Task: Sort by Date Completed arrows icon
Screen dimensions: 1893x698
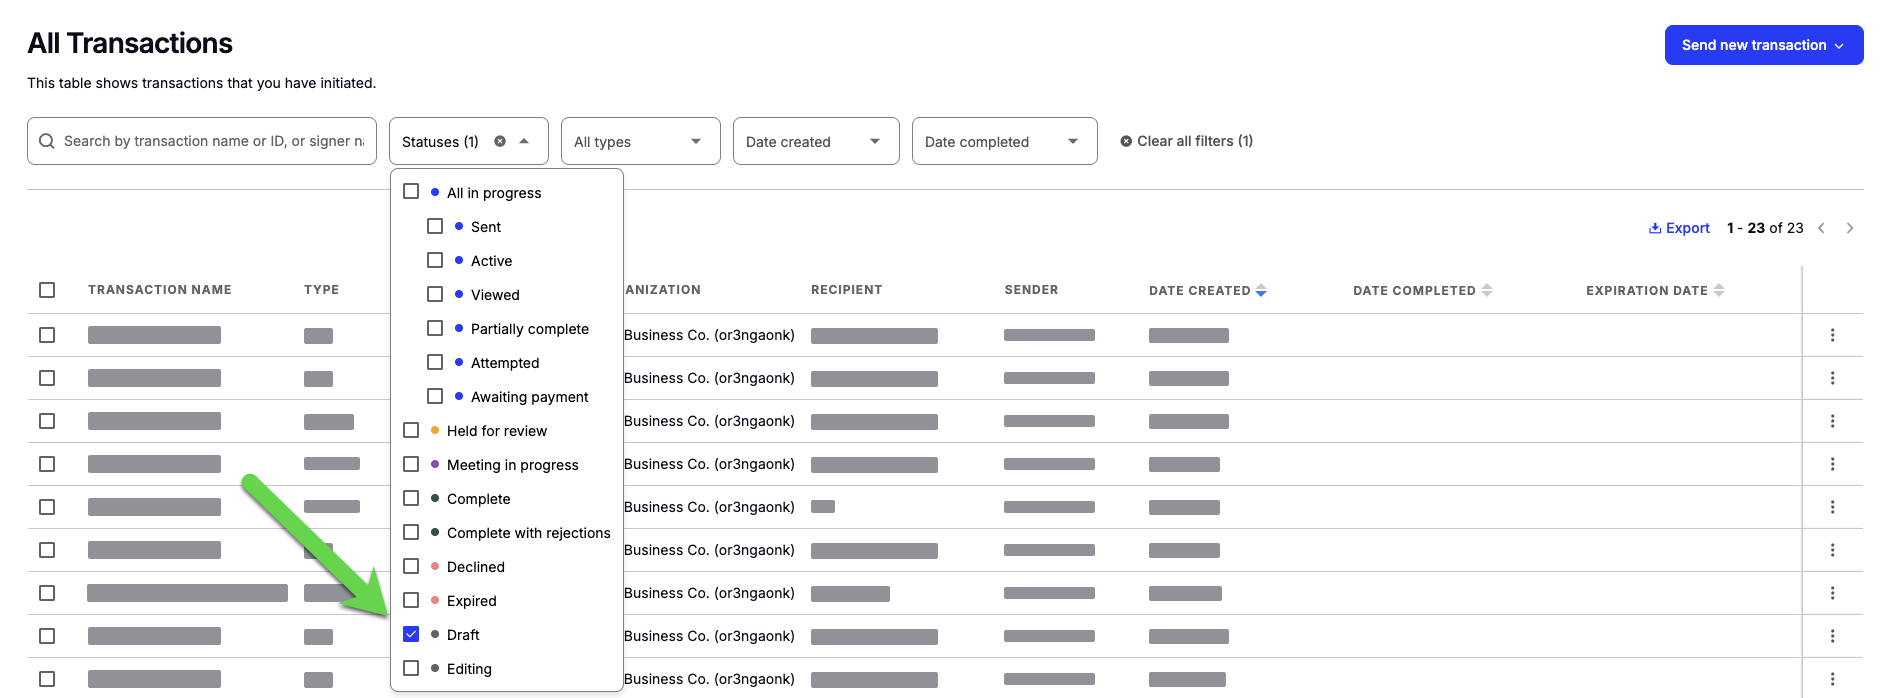Action: 1487,290
